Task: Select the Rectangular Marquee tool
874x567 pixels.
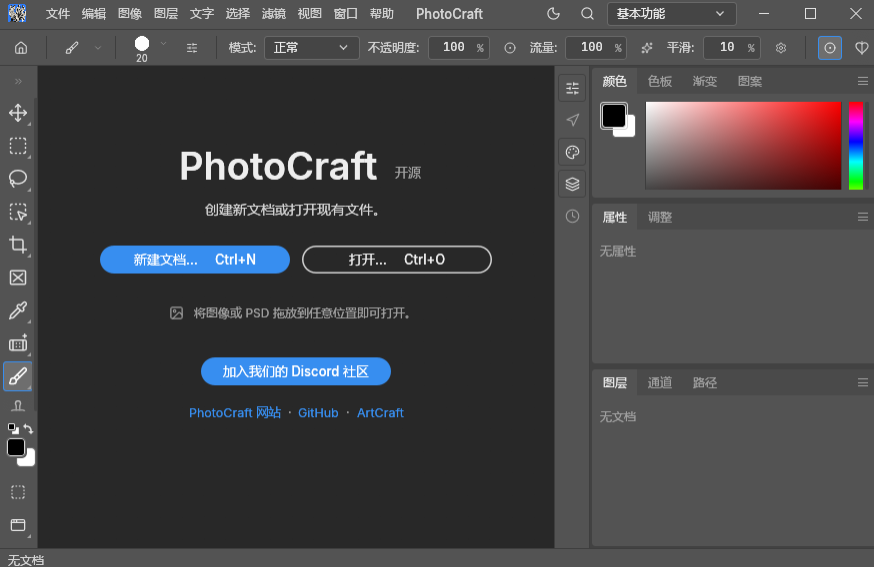Action: [x=18, y=146]
